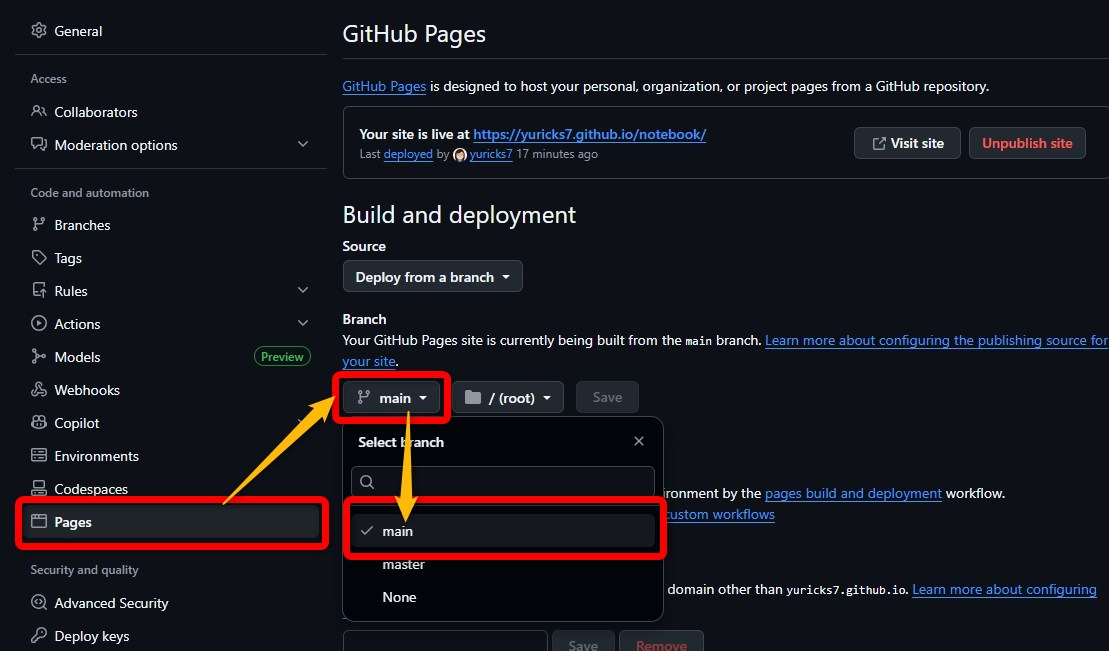Screen dimensions: 1109x651
Task: Click the Moderation options comment icon
Action: pos(39,144)
